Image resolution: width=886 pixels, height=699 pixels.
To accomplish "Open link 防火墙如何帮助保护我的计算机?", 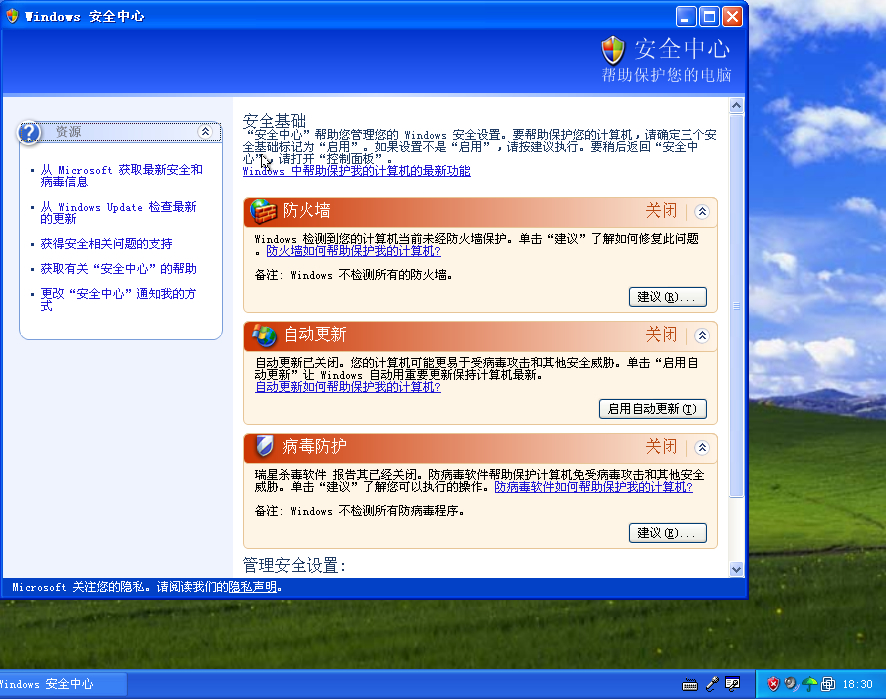I will [x=353, y=251].
